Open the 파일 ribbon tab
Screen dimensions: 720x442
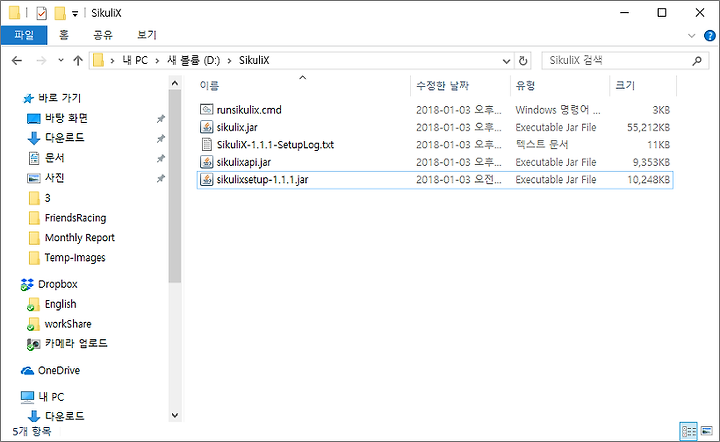24,35
